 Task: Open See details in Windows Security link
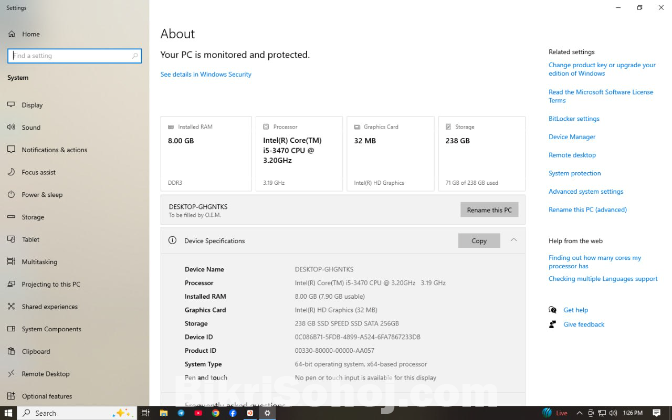(206, 74)
